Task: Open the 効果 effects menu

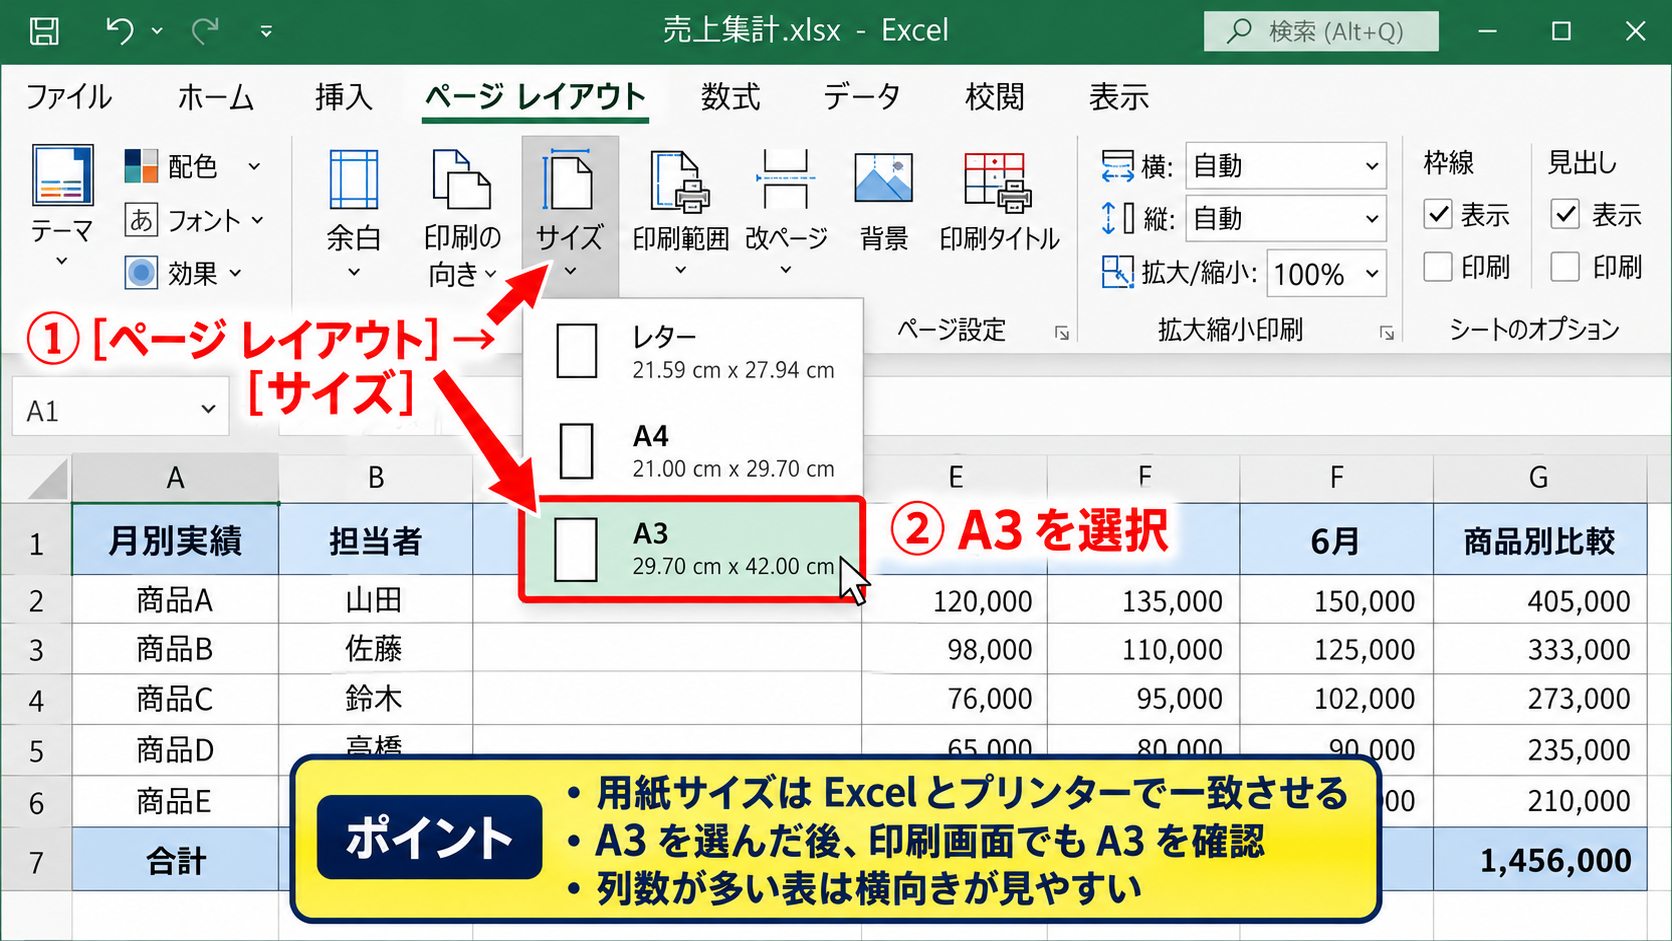Action: [184, 272]
